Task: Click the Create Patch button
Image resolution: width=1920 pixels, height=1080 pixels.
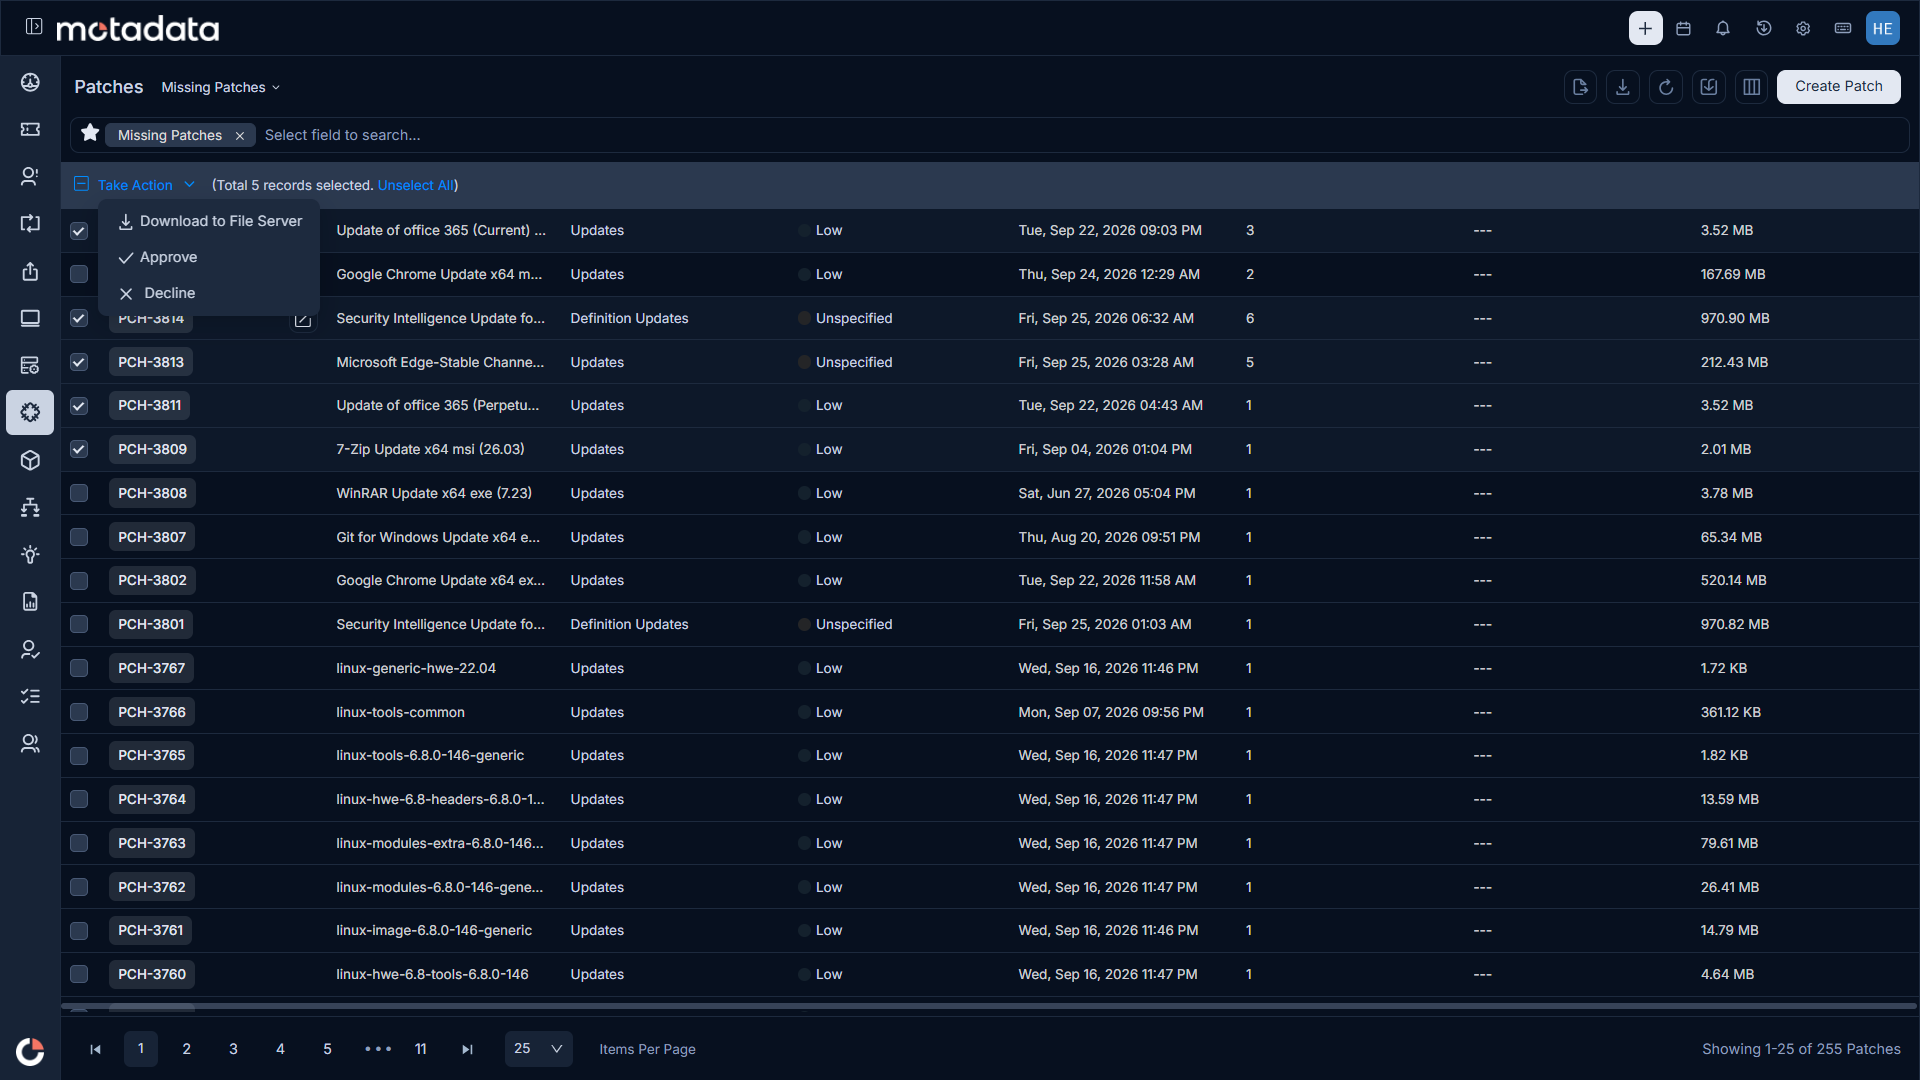Action: coord(1838,87)
